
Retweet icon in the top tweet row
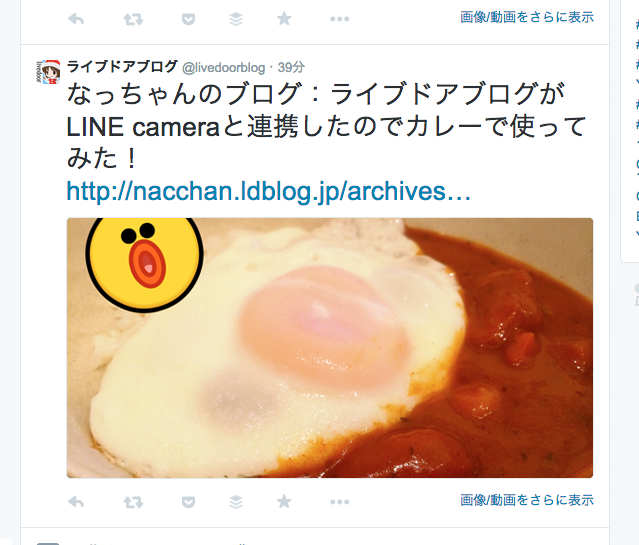tap(133, 19)
